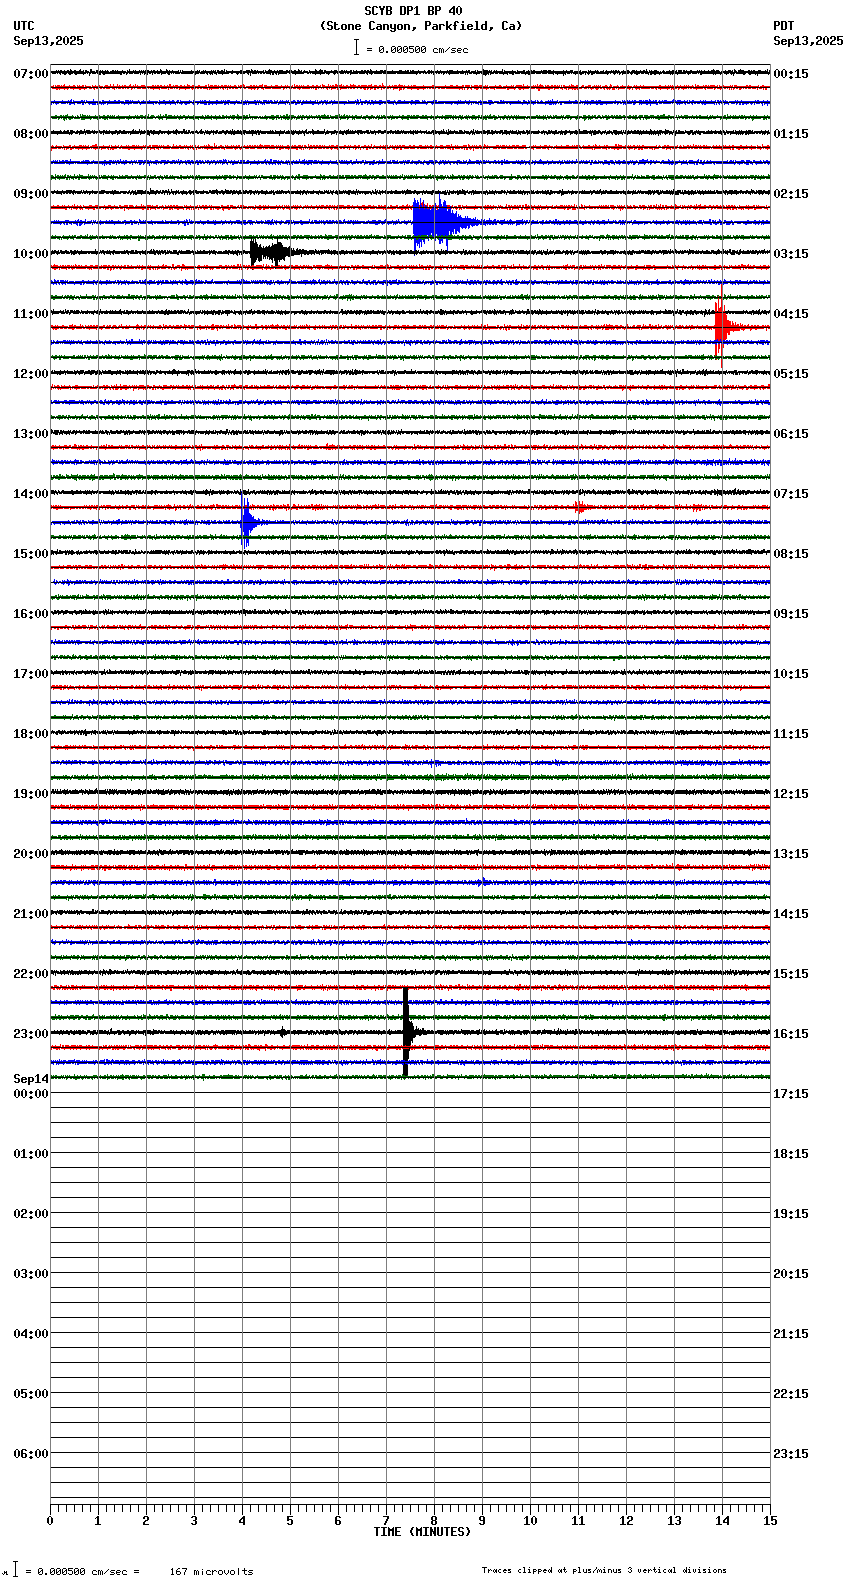This screenshot has width=850, height=1584.
Task: Click the 00:15 PDT time label
Action: click(791, 73)
